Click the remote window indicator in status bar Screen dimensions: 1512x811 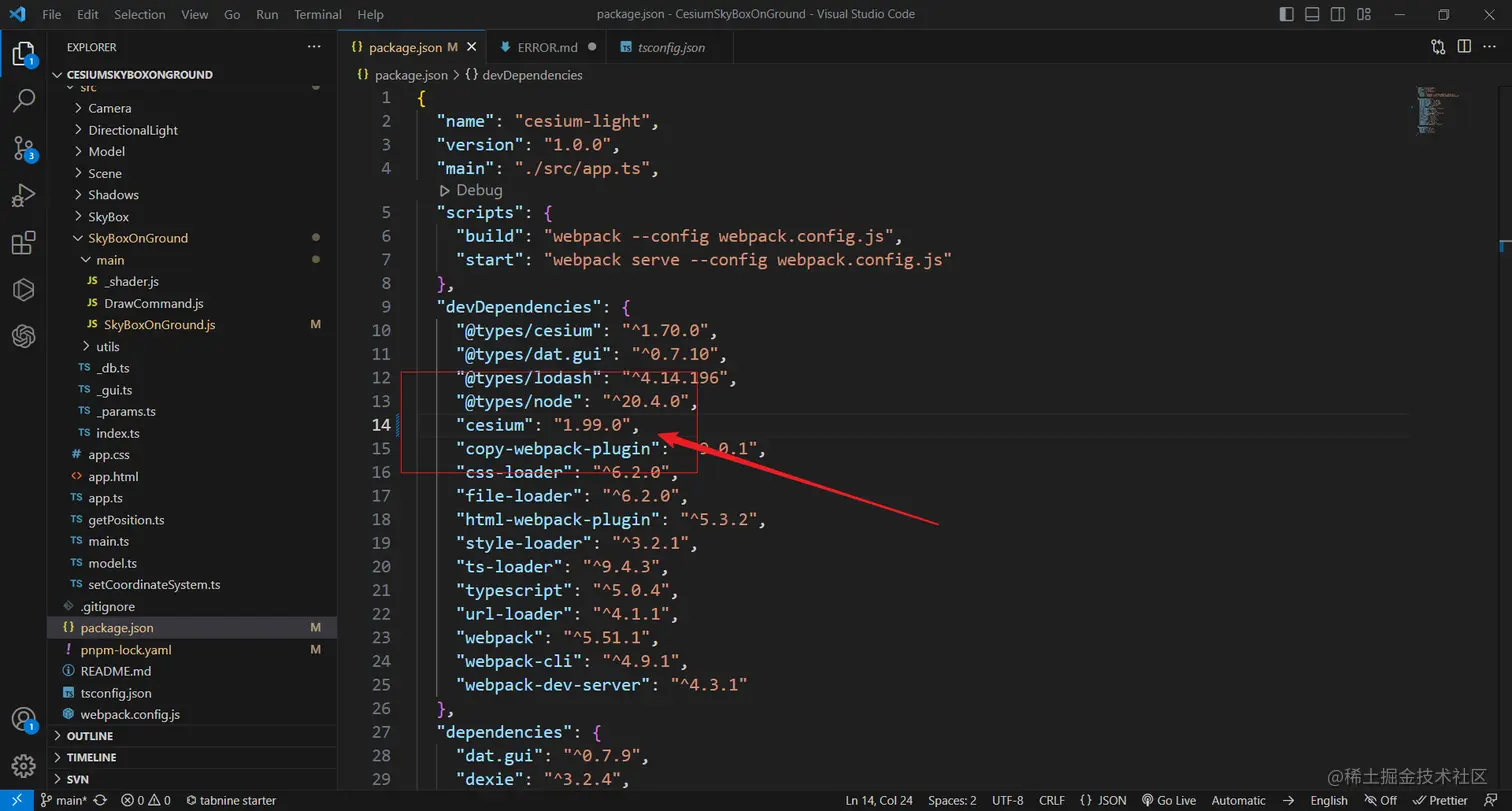(x=15, y=800)
